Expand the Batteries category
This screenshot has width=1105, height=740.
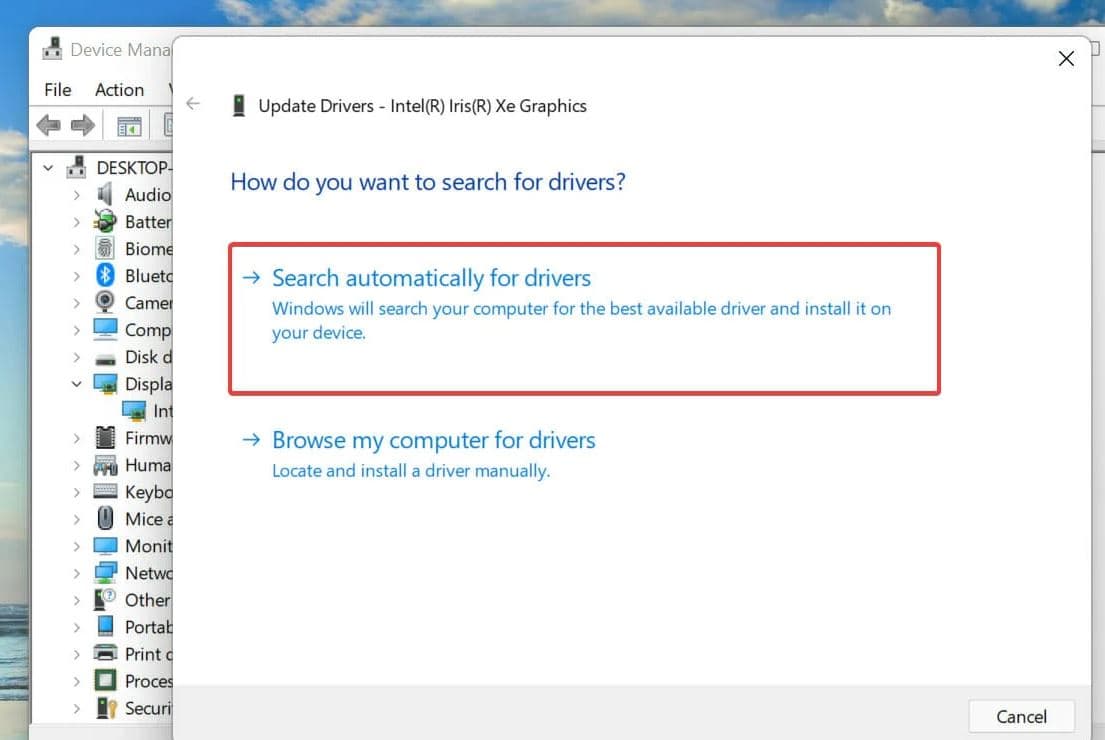pos(76,222)
